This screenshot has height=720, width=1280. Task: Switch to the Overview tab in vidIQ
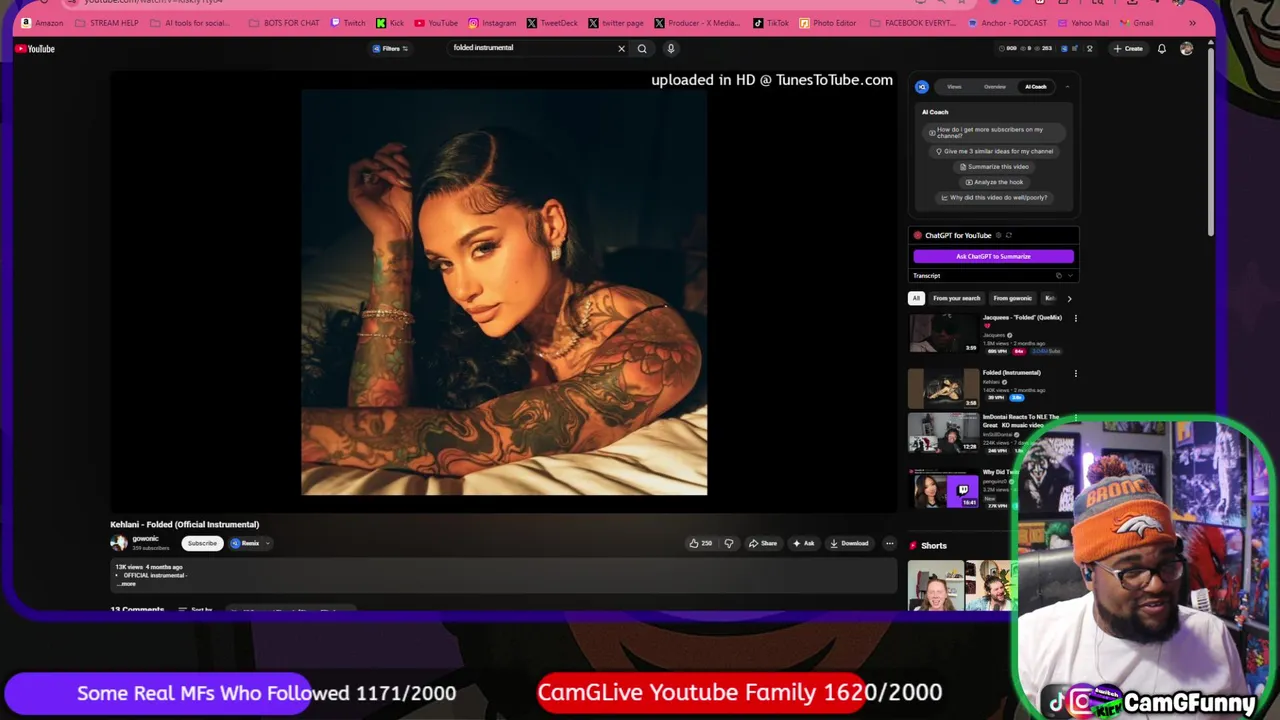[x=994, y=87]
